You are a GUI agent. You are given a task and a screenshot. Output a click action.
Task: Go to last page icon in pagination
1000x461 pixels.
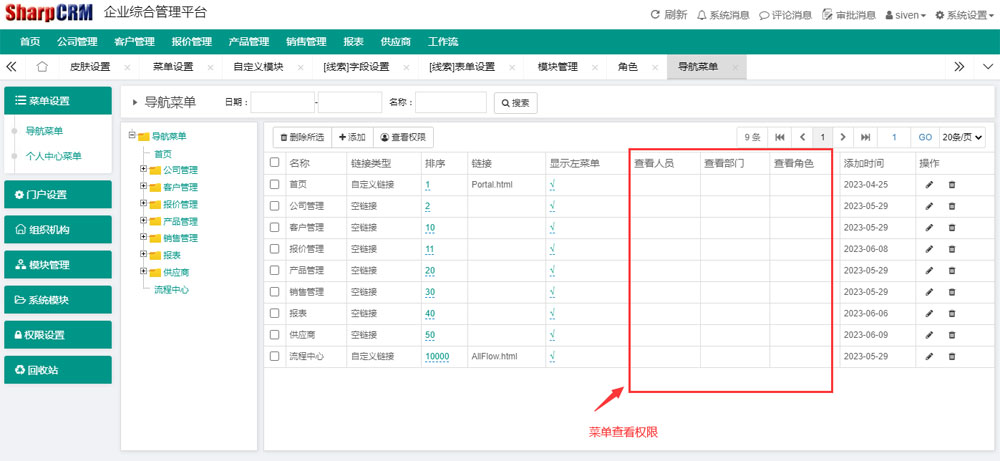pos(865,137)
